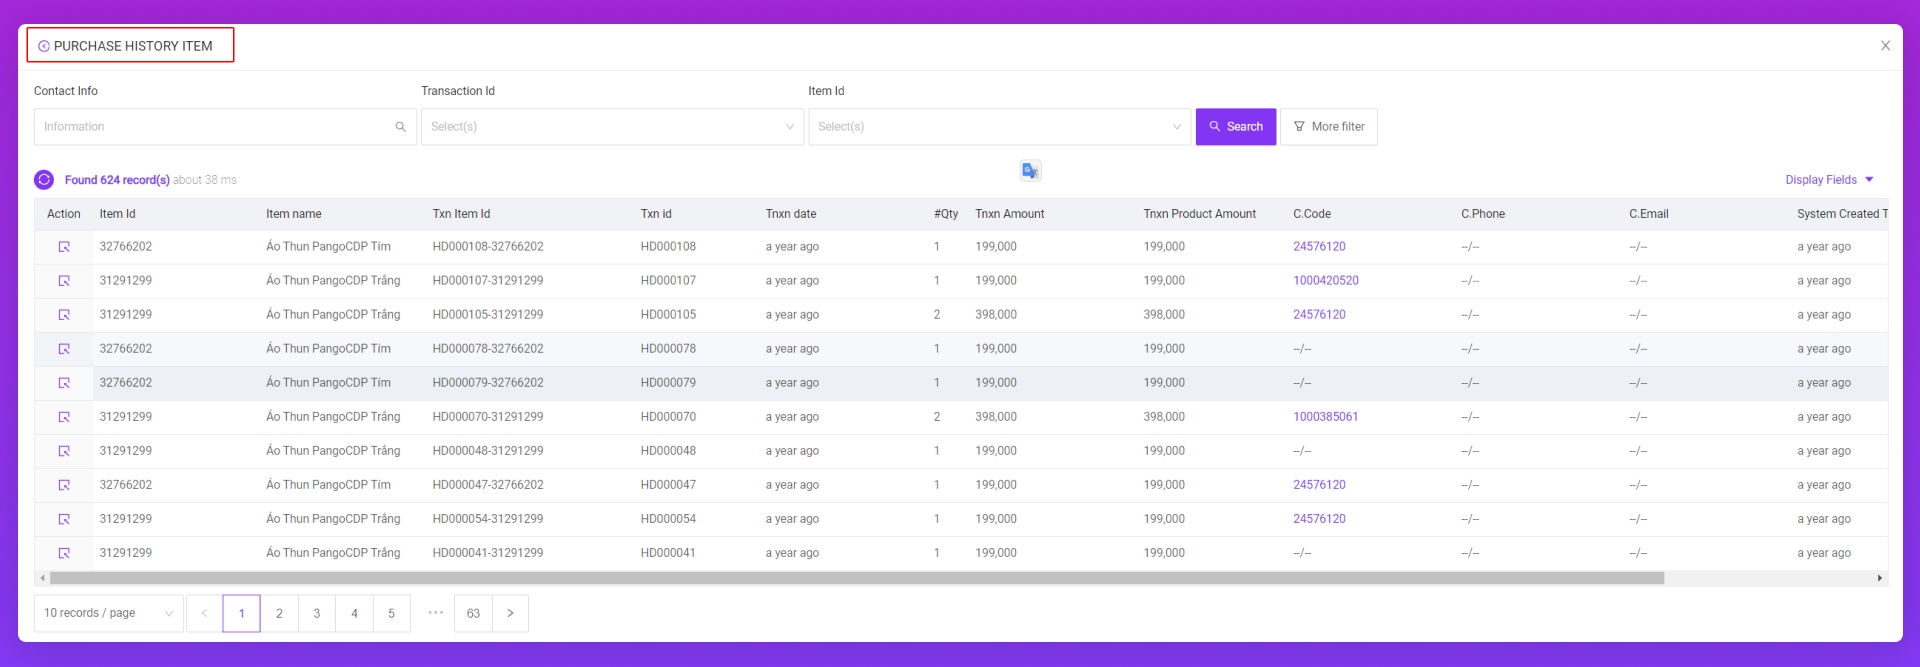The image size is (1920, 667).
Task: Click the magnifier icon in Contact Info field
Action: 400,127
